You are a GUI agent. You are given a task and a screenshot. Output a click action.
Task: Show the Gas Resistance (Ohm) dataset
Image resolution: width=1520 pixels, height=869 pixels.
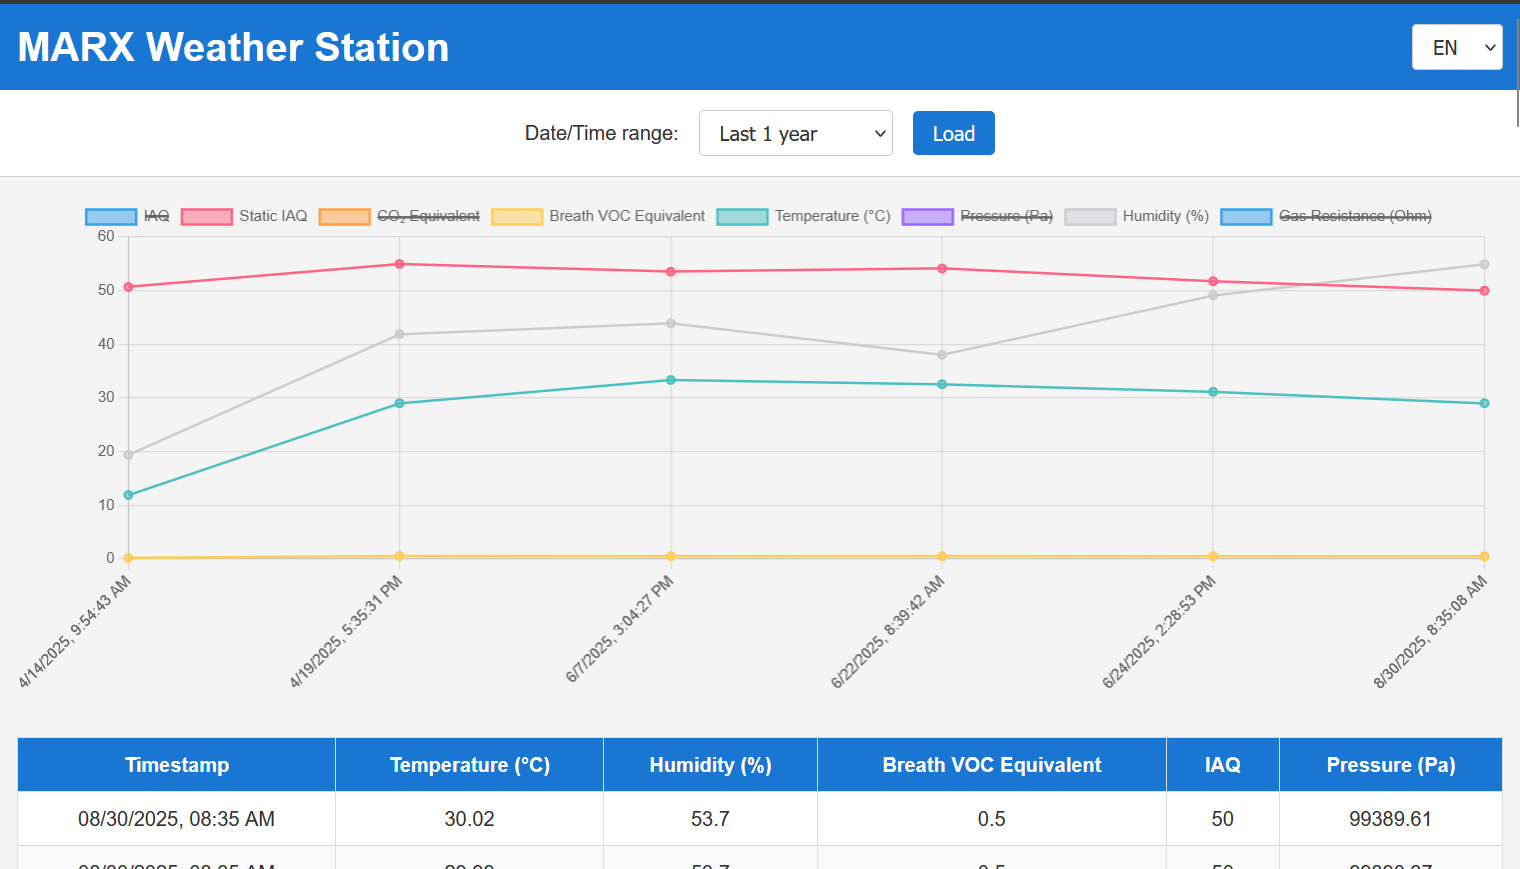1326,216
